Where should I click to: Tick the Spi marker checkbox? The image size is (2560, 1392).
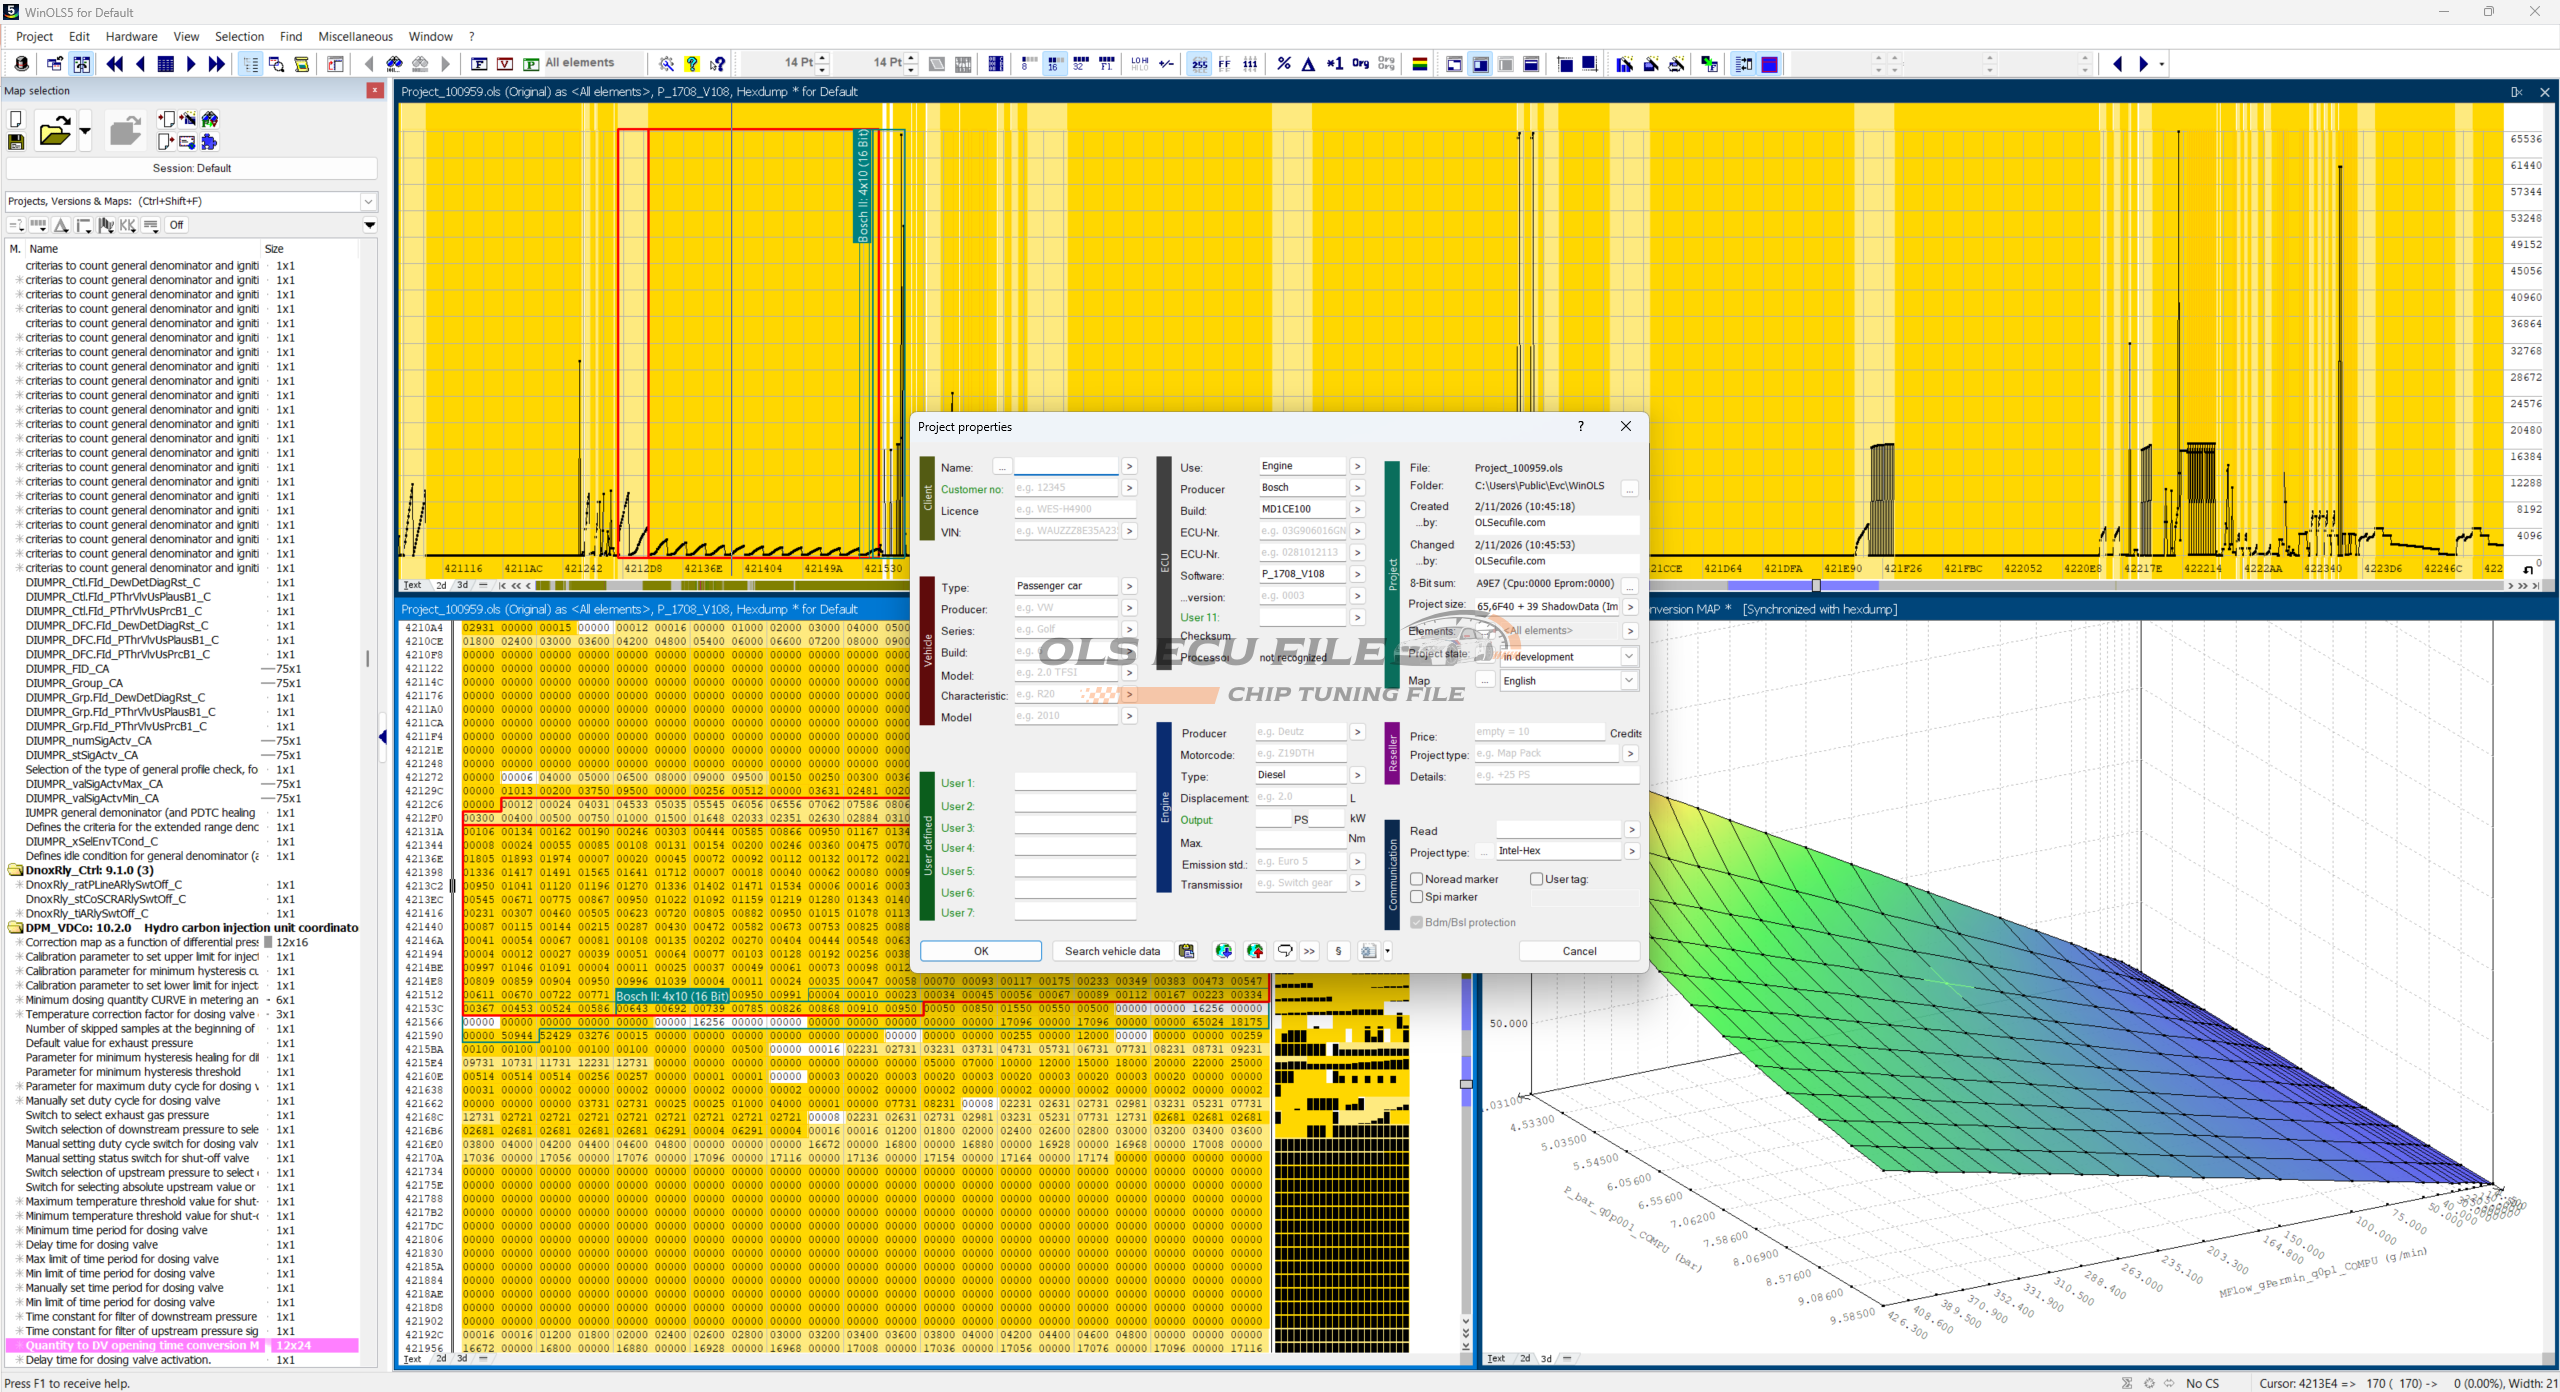pyautogui.click(x=1416, y=897)
